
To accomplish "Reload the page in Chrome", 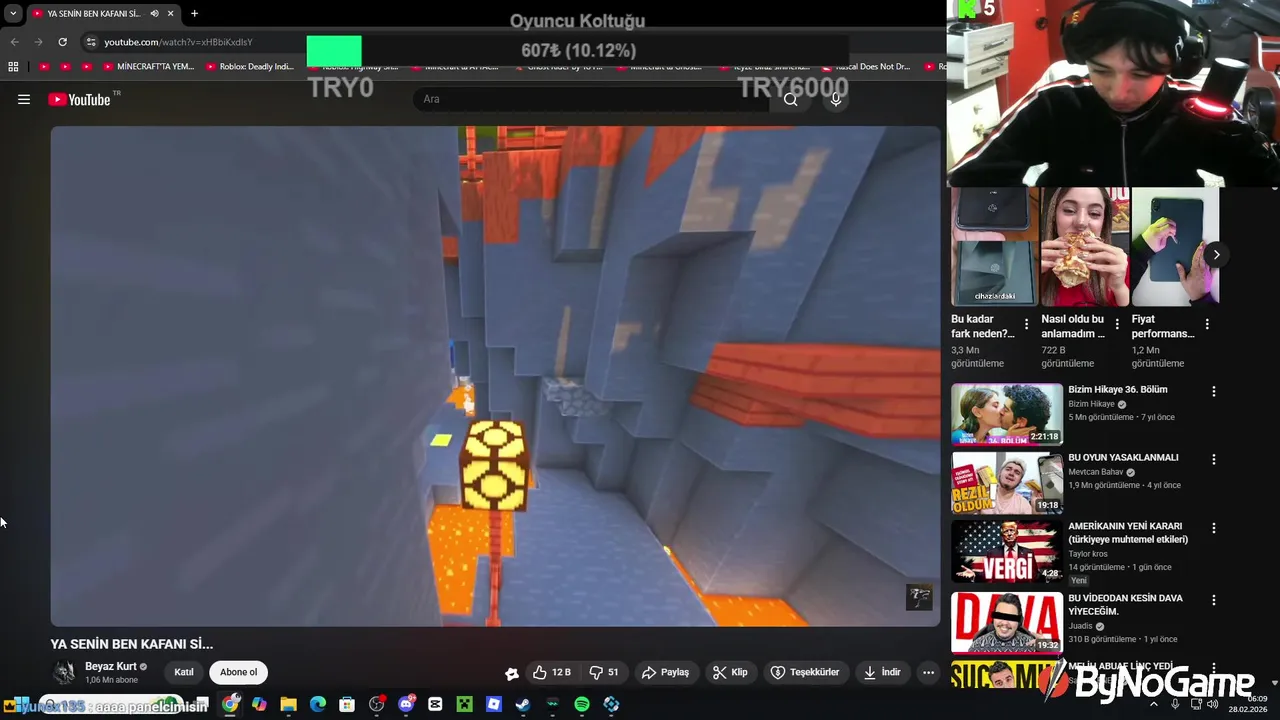I will 62,42.
